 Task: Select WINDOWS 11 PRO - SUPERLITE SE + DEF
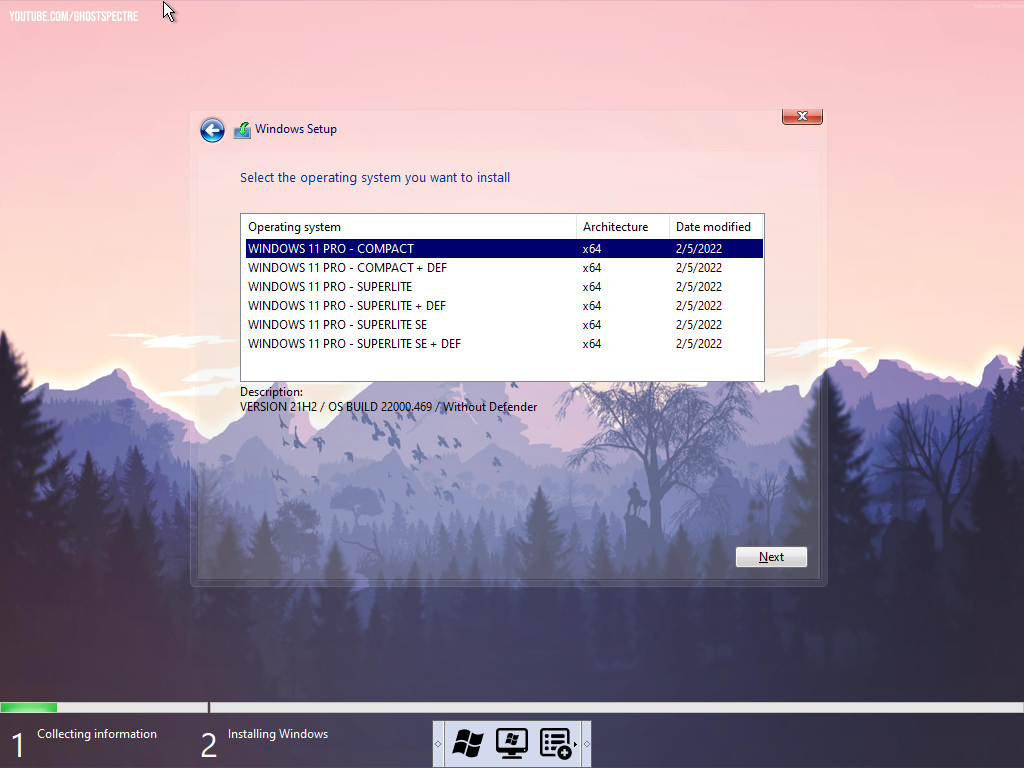point(504,344)
